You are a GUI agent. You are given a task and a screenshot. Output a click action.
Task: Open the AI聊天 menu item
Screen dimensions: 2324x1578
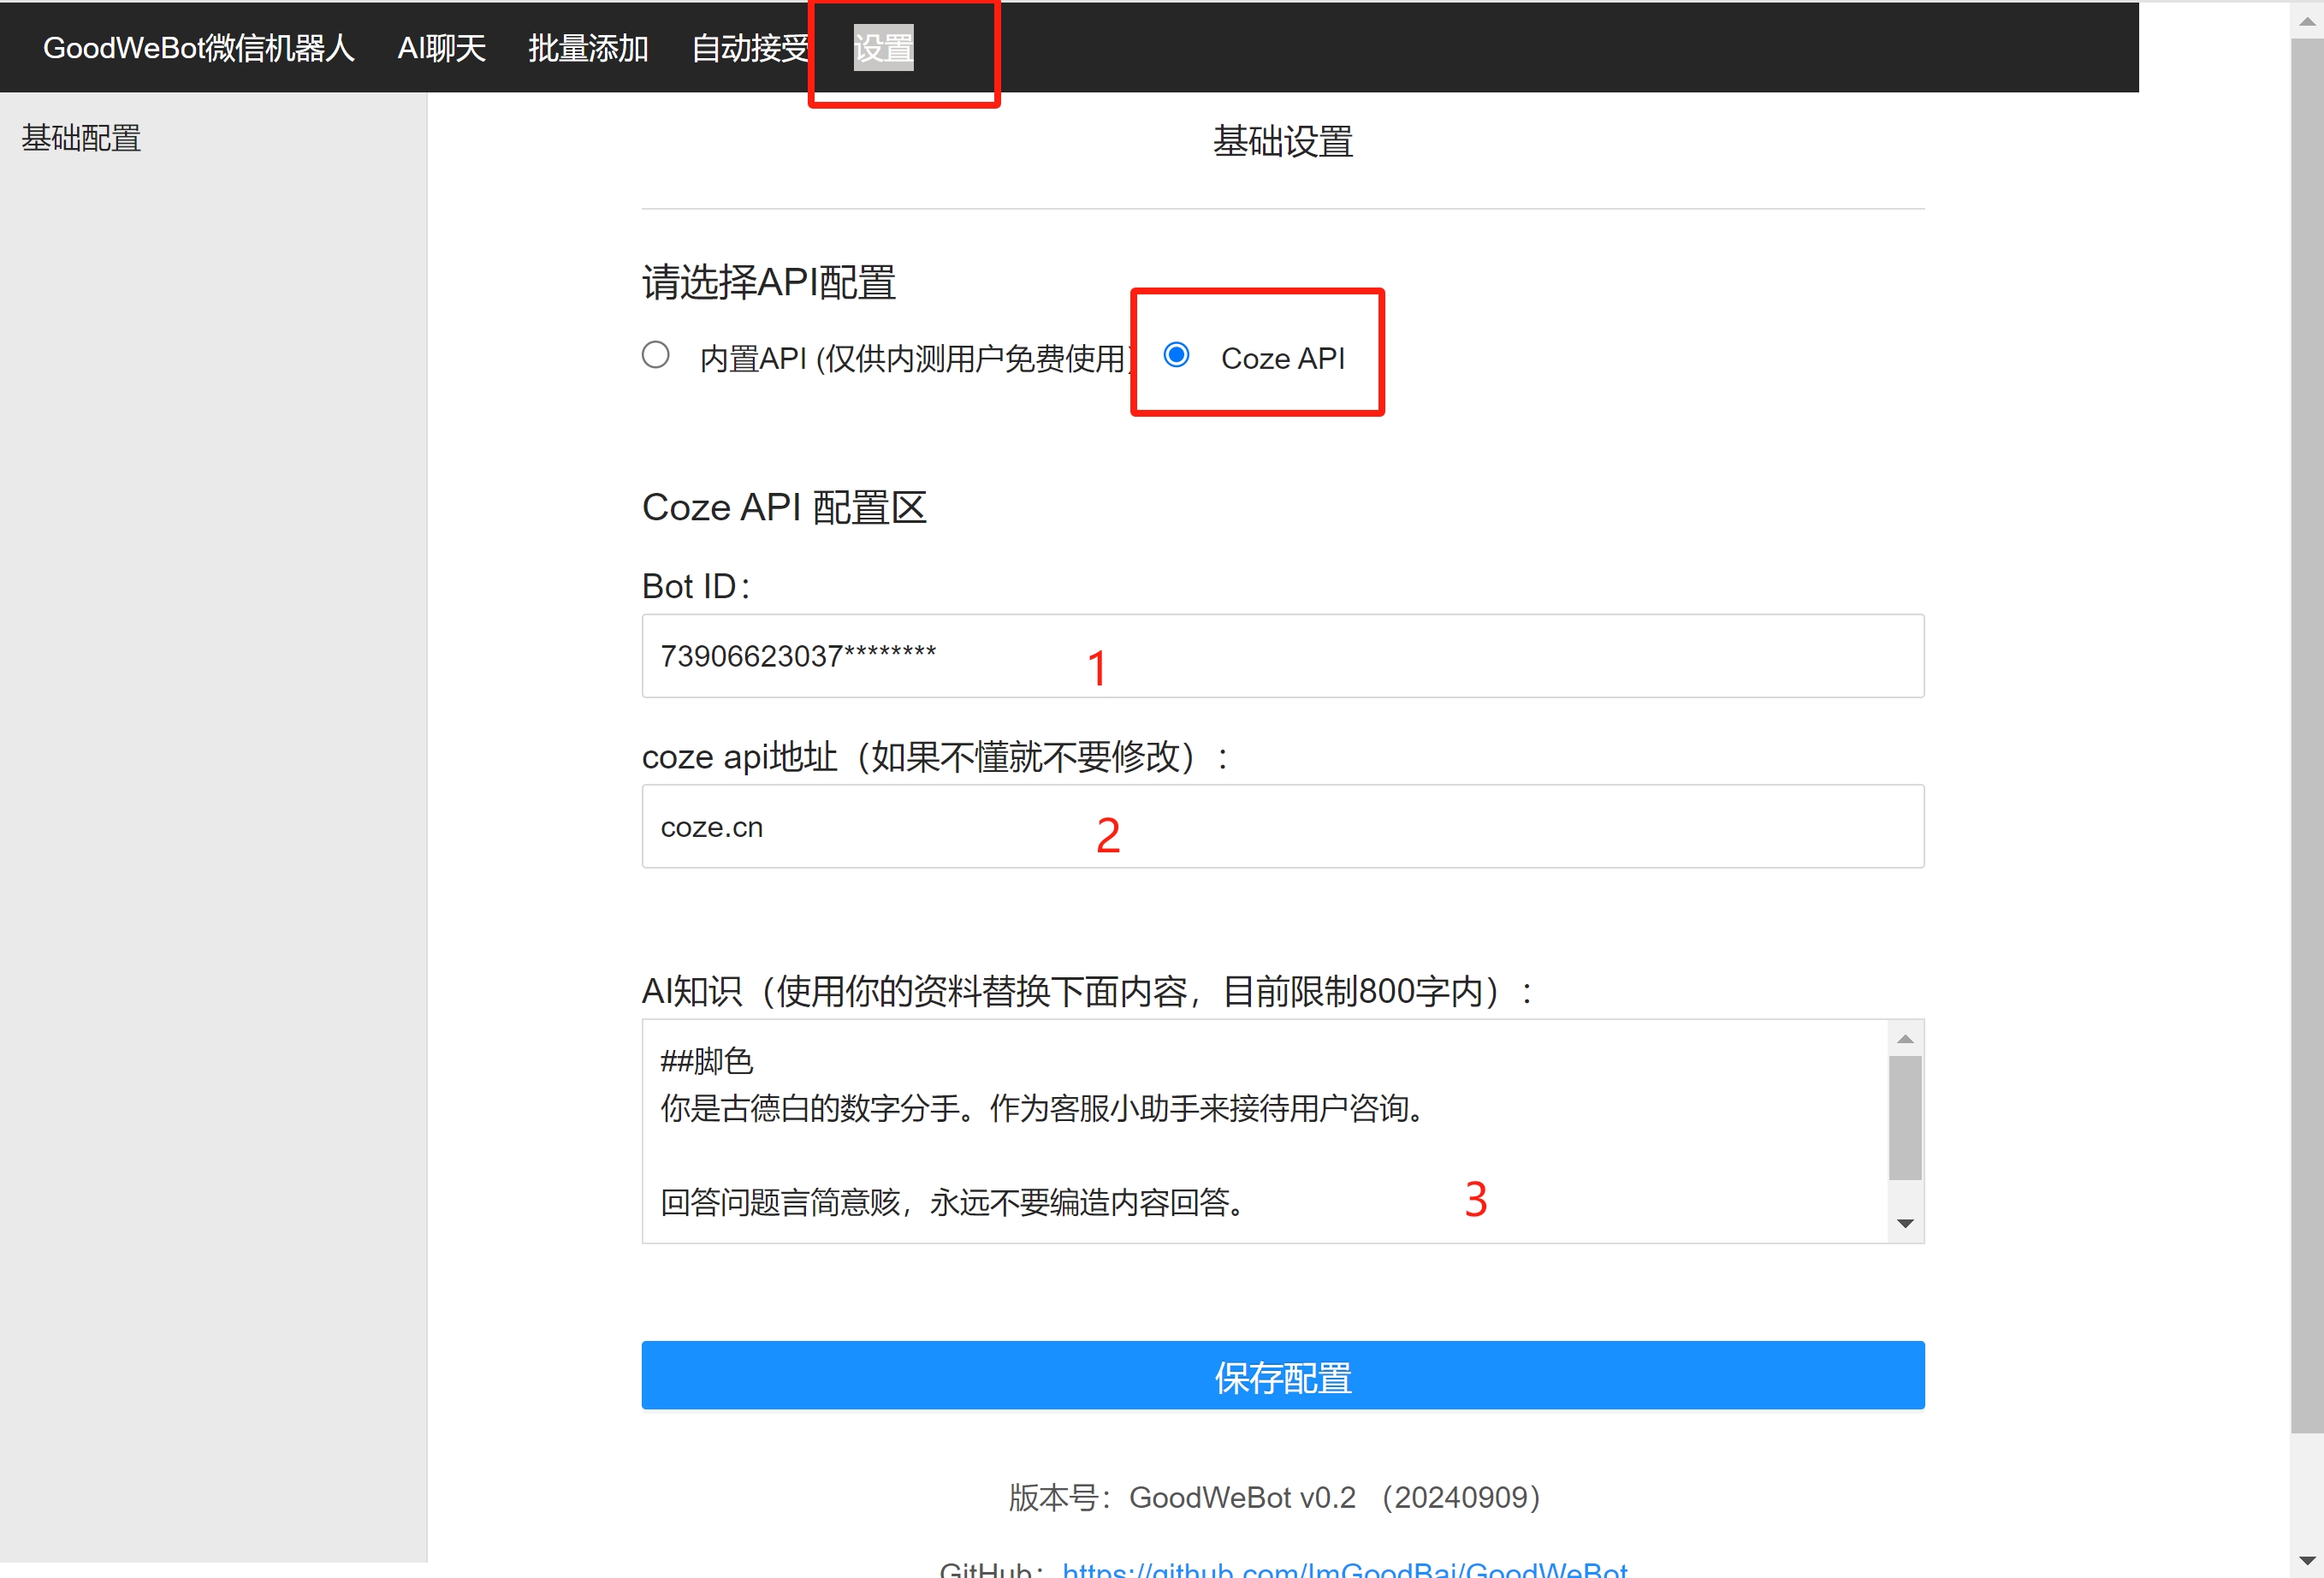click(441, 48)
